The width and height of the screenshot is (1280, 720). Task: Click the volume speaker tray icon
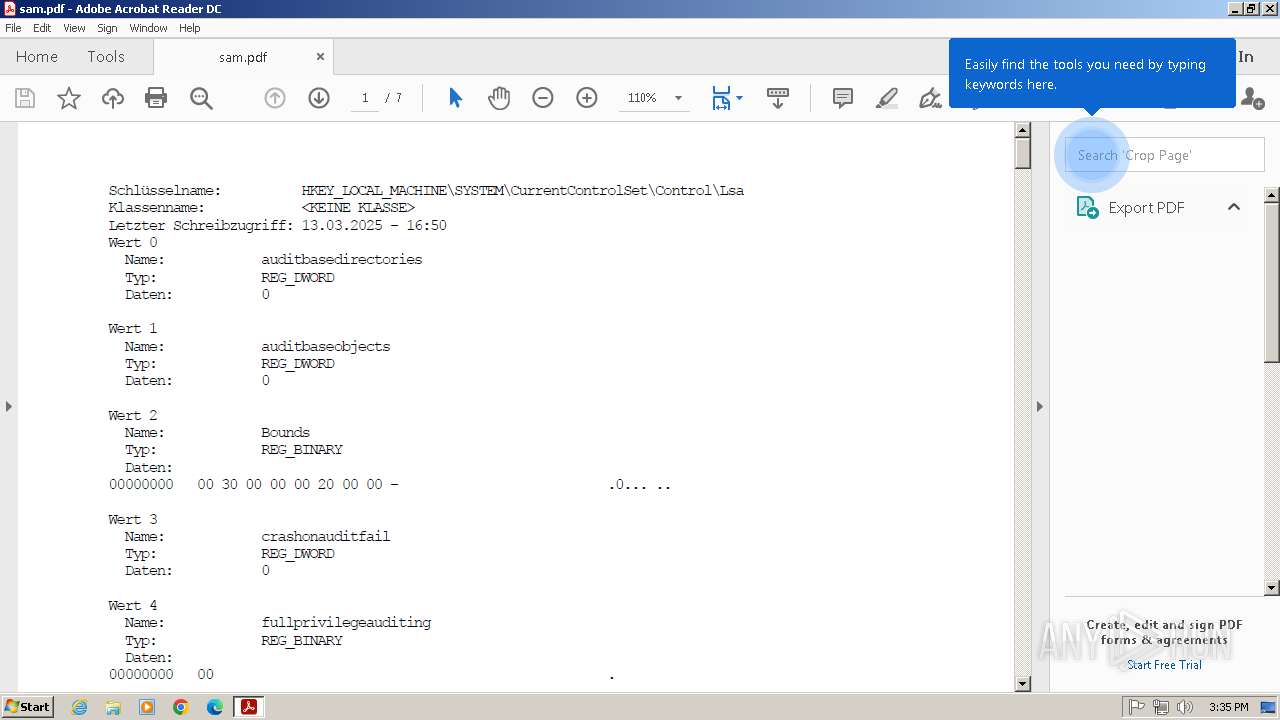(x=1185, y=707)
